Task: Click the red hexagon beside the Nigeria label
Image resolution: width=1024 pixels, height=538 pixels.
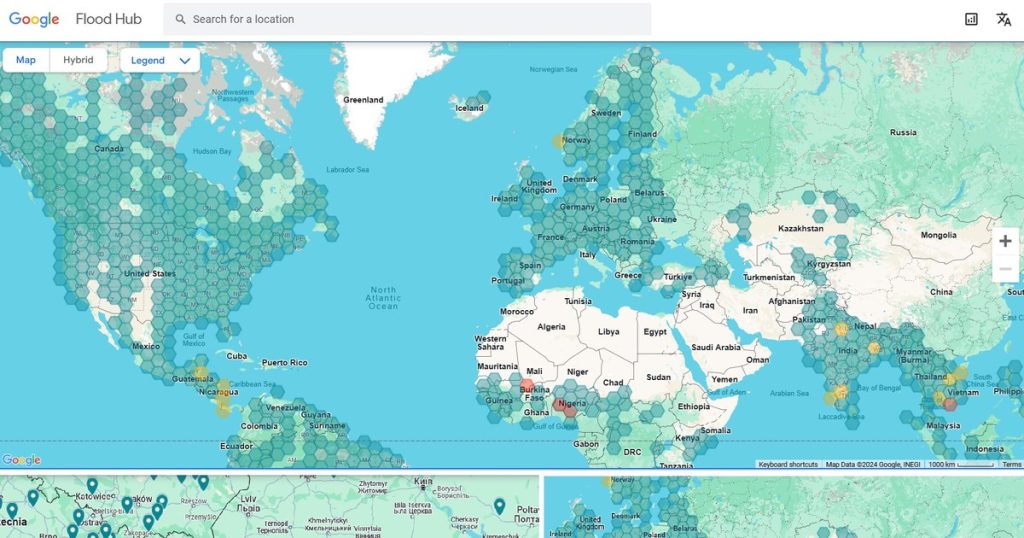Action: pos(560,405)
